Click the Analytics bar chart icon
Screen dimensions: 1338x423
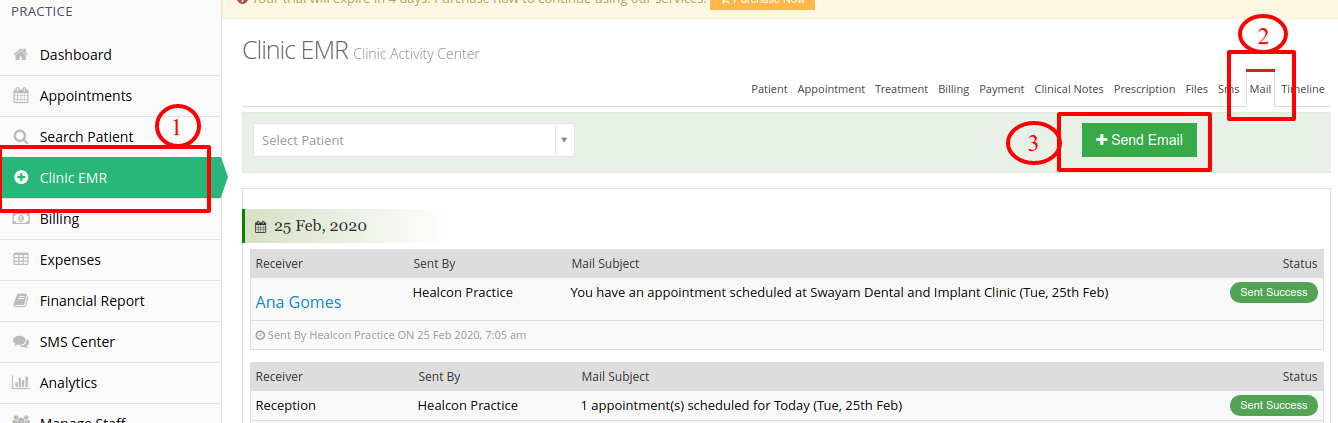(x=20, y=383)
